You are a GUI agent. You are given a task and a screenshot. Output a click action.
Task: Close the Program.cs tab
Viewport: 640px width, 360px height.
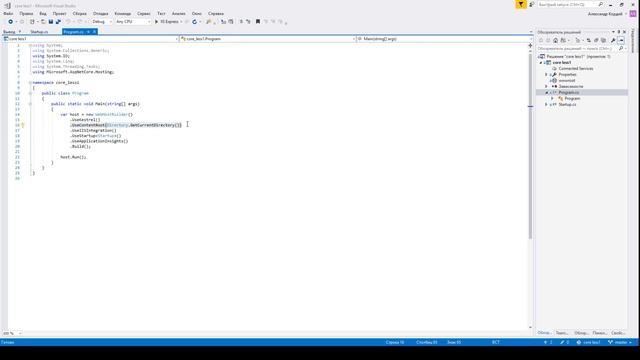[94, 32]
